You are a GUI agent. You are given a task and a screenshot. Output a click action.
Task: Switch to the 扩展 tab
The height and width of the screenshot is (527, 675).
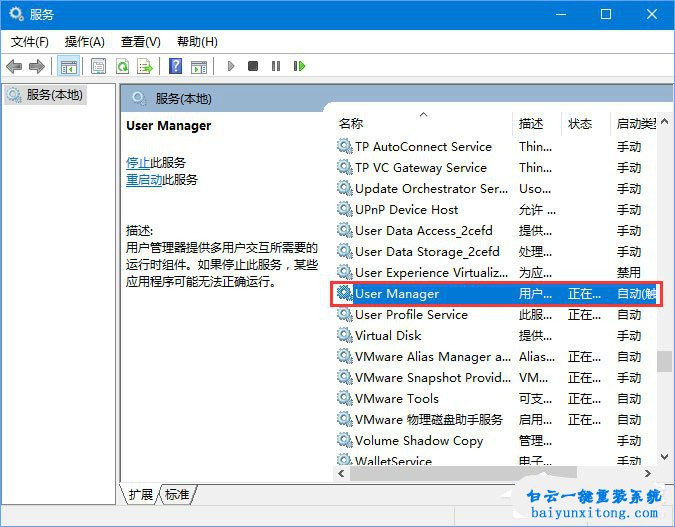140,494
